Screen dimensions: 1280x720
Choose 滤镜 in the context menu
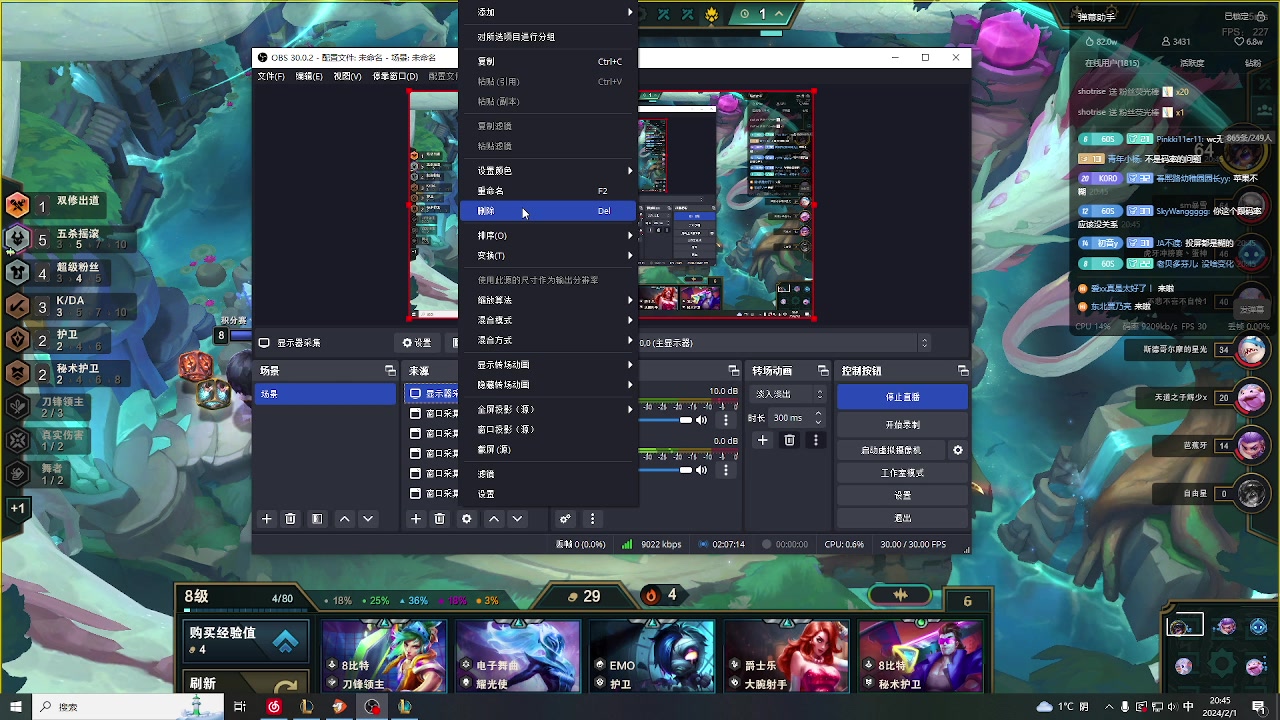549,474
